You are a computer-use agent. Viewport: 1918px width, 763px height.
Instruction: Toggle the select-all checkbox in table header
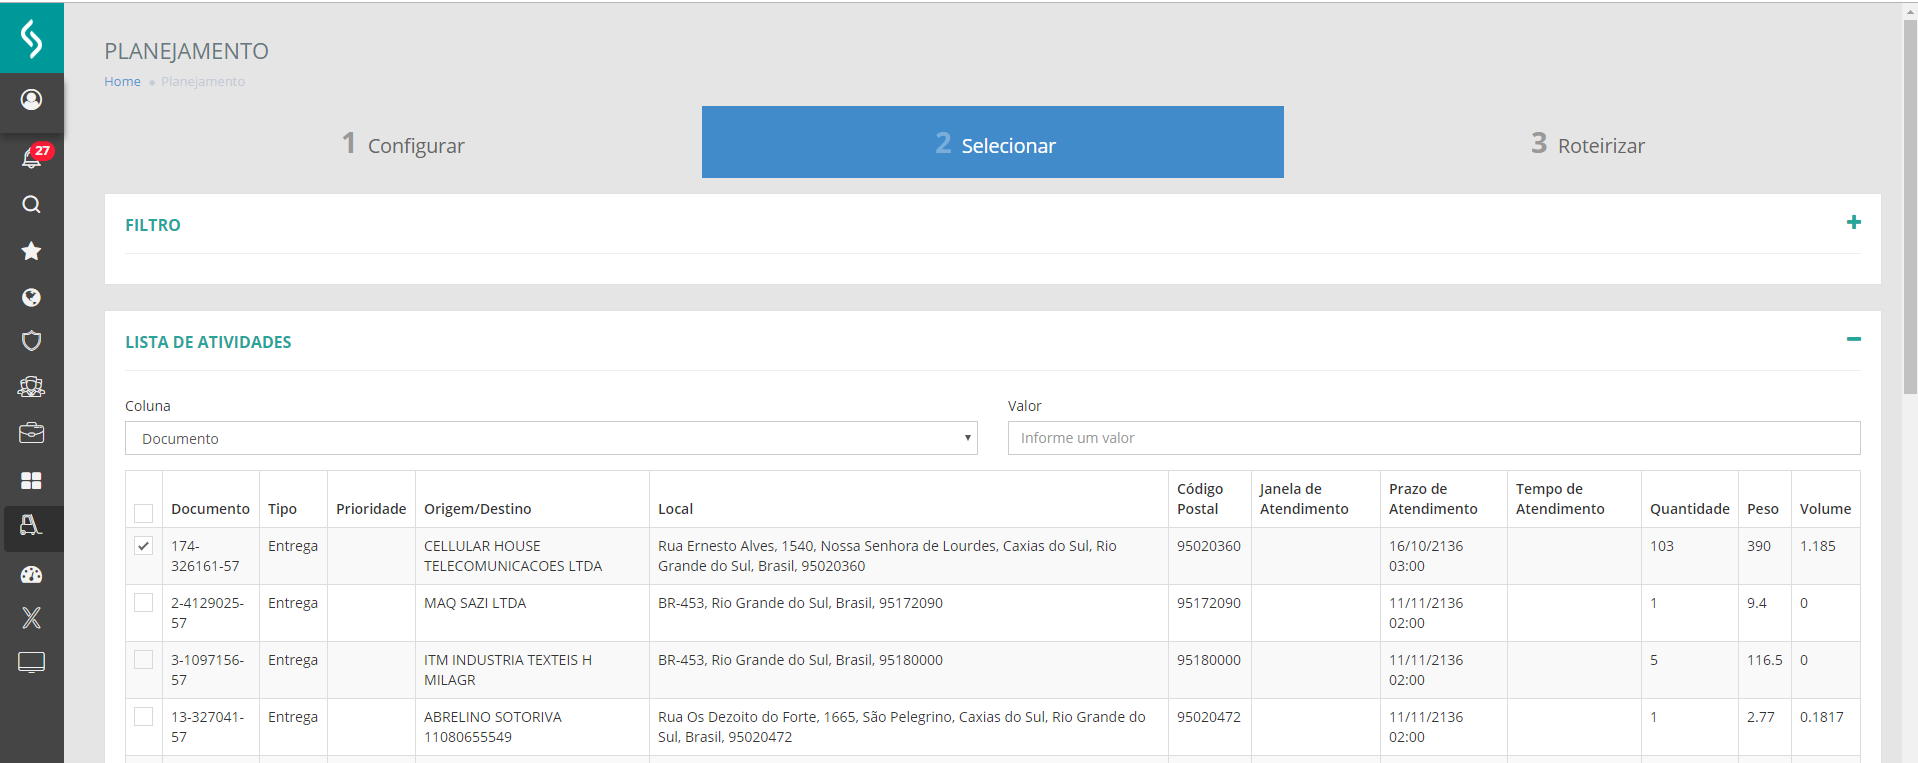click(144, 513)
